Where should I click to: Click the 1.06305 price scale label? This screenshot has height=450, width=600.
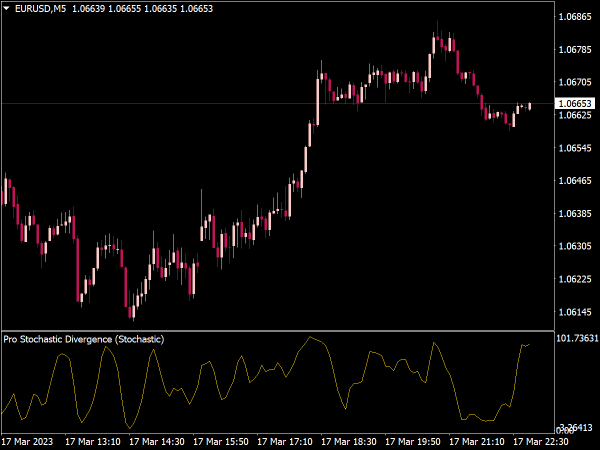[575, 246]
